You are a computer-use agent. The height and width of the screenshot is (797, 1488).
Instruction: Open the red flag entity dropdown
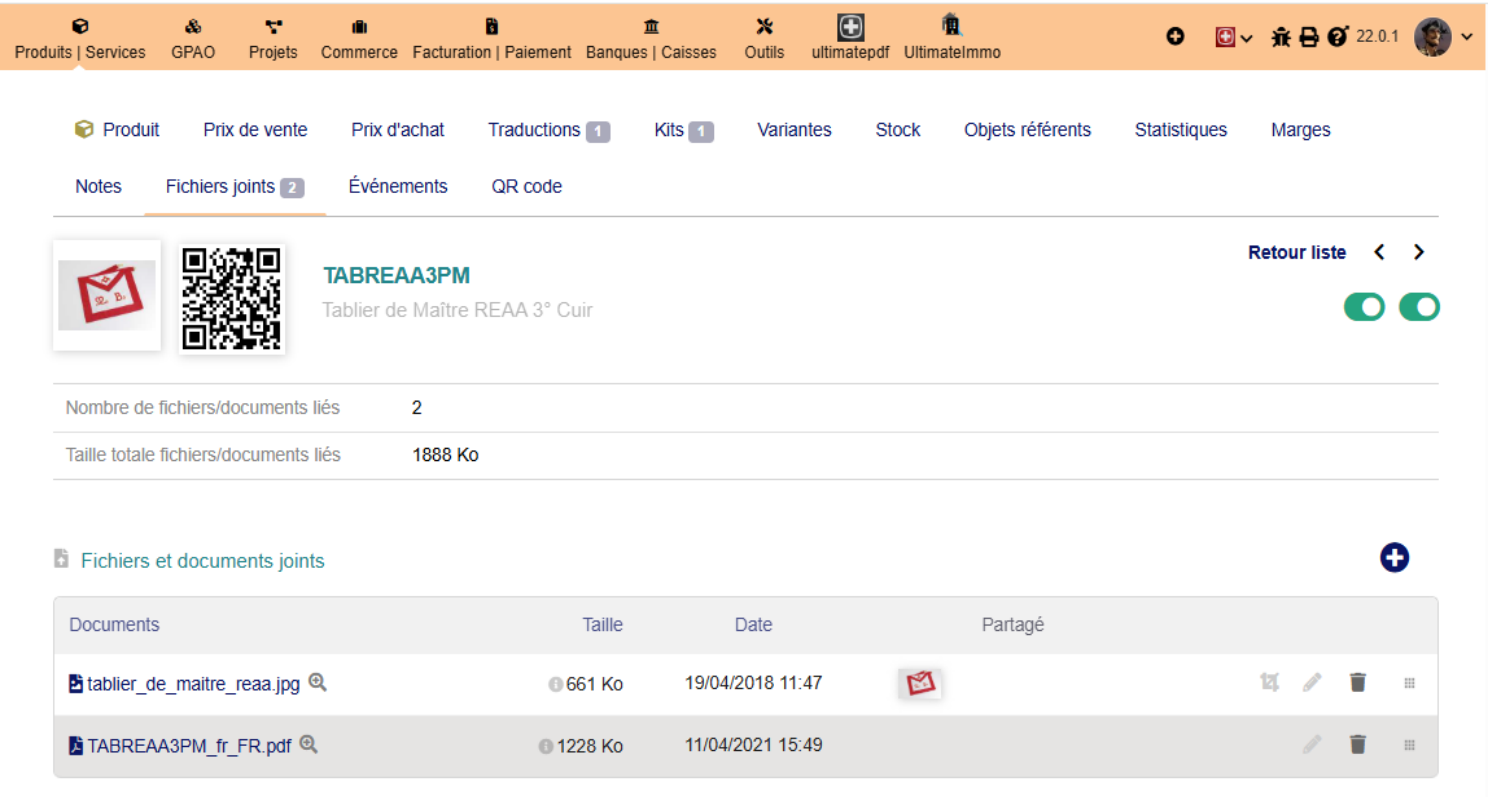[x=1234, y=37]
